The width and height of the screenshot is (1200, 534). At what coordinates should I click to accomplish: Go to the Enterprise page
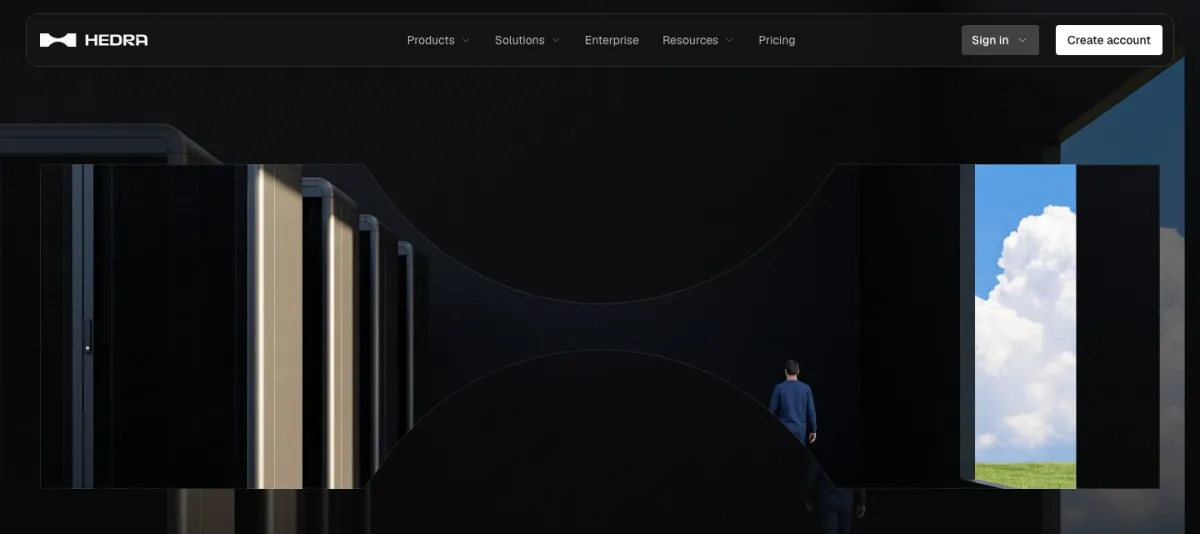[612, 40]
